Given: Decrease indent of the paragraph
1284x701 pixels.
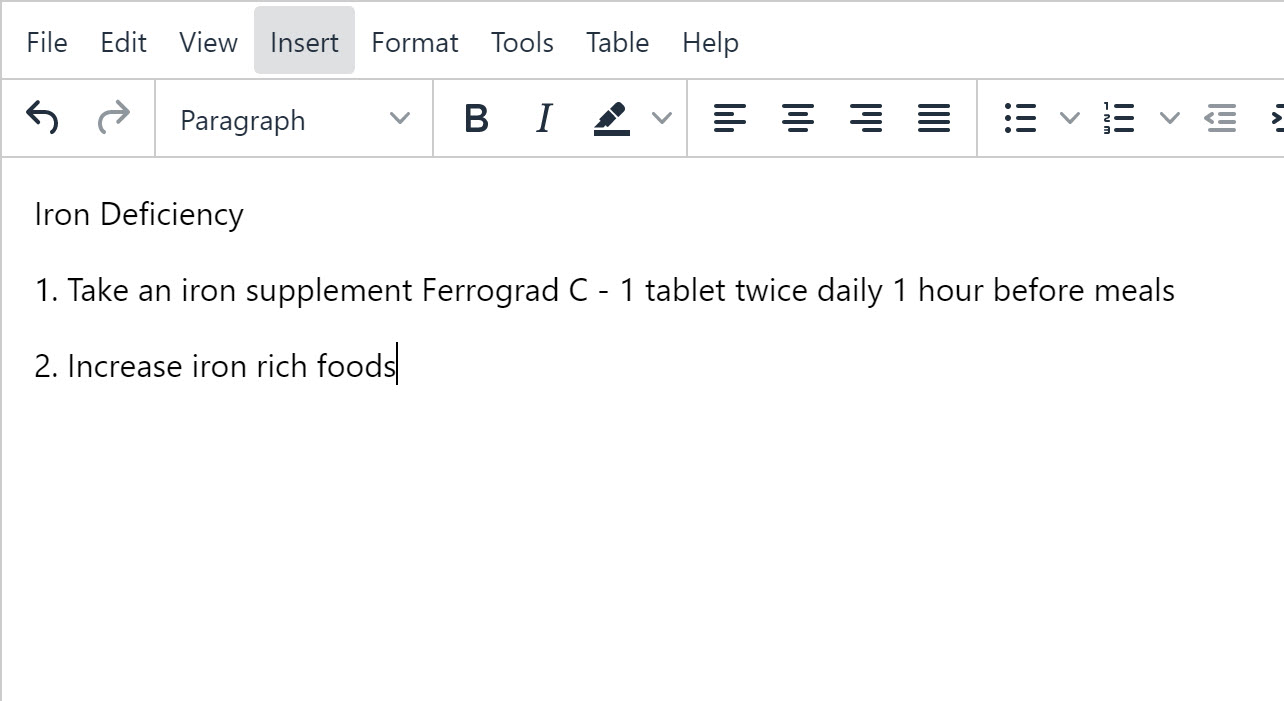Looking at the screenshot, I should coord(1220,119).
